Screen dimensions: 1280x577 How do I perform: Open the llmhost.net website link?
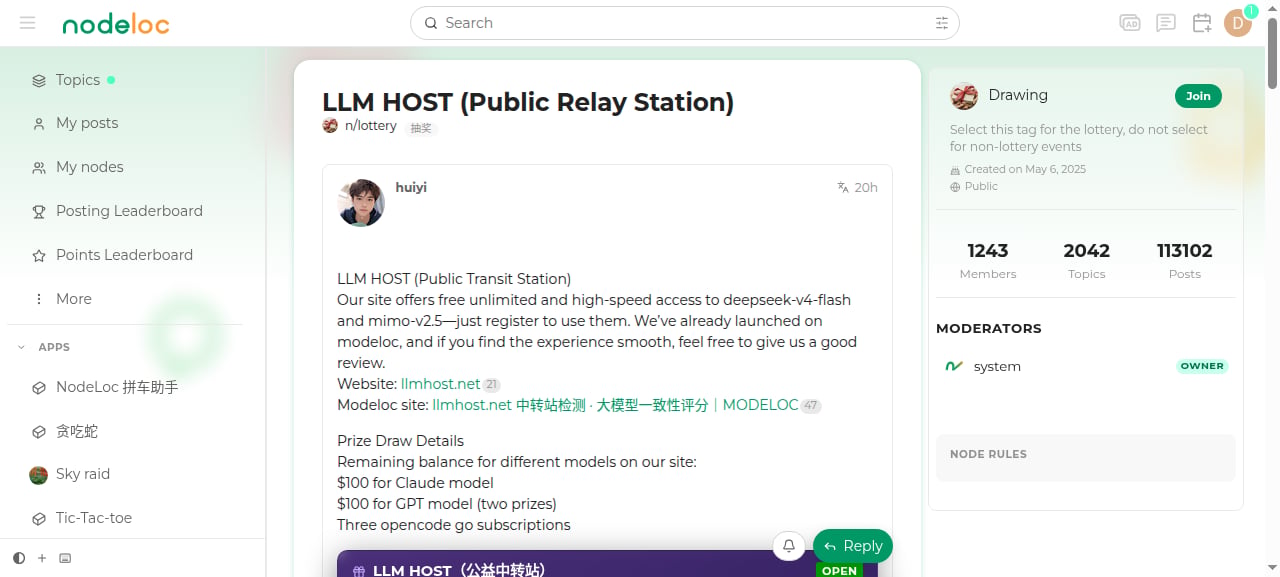click(441, 384)
